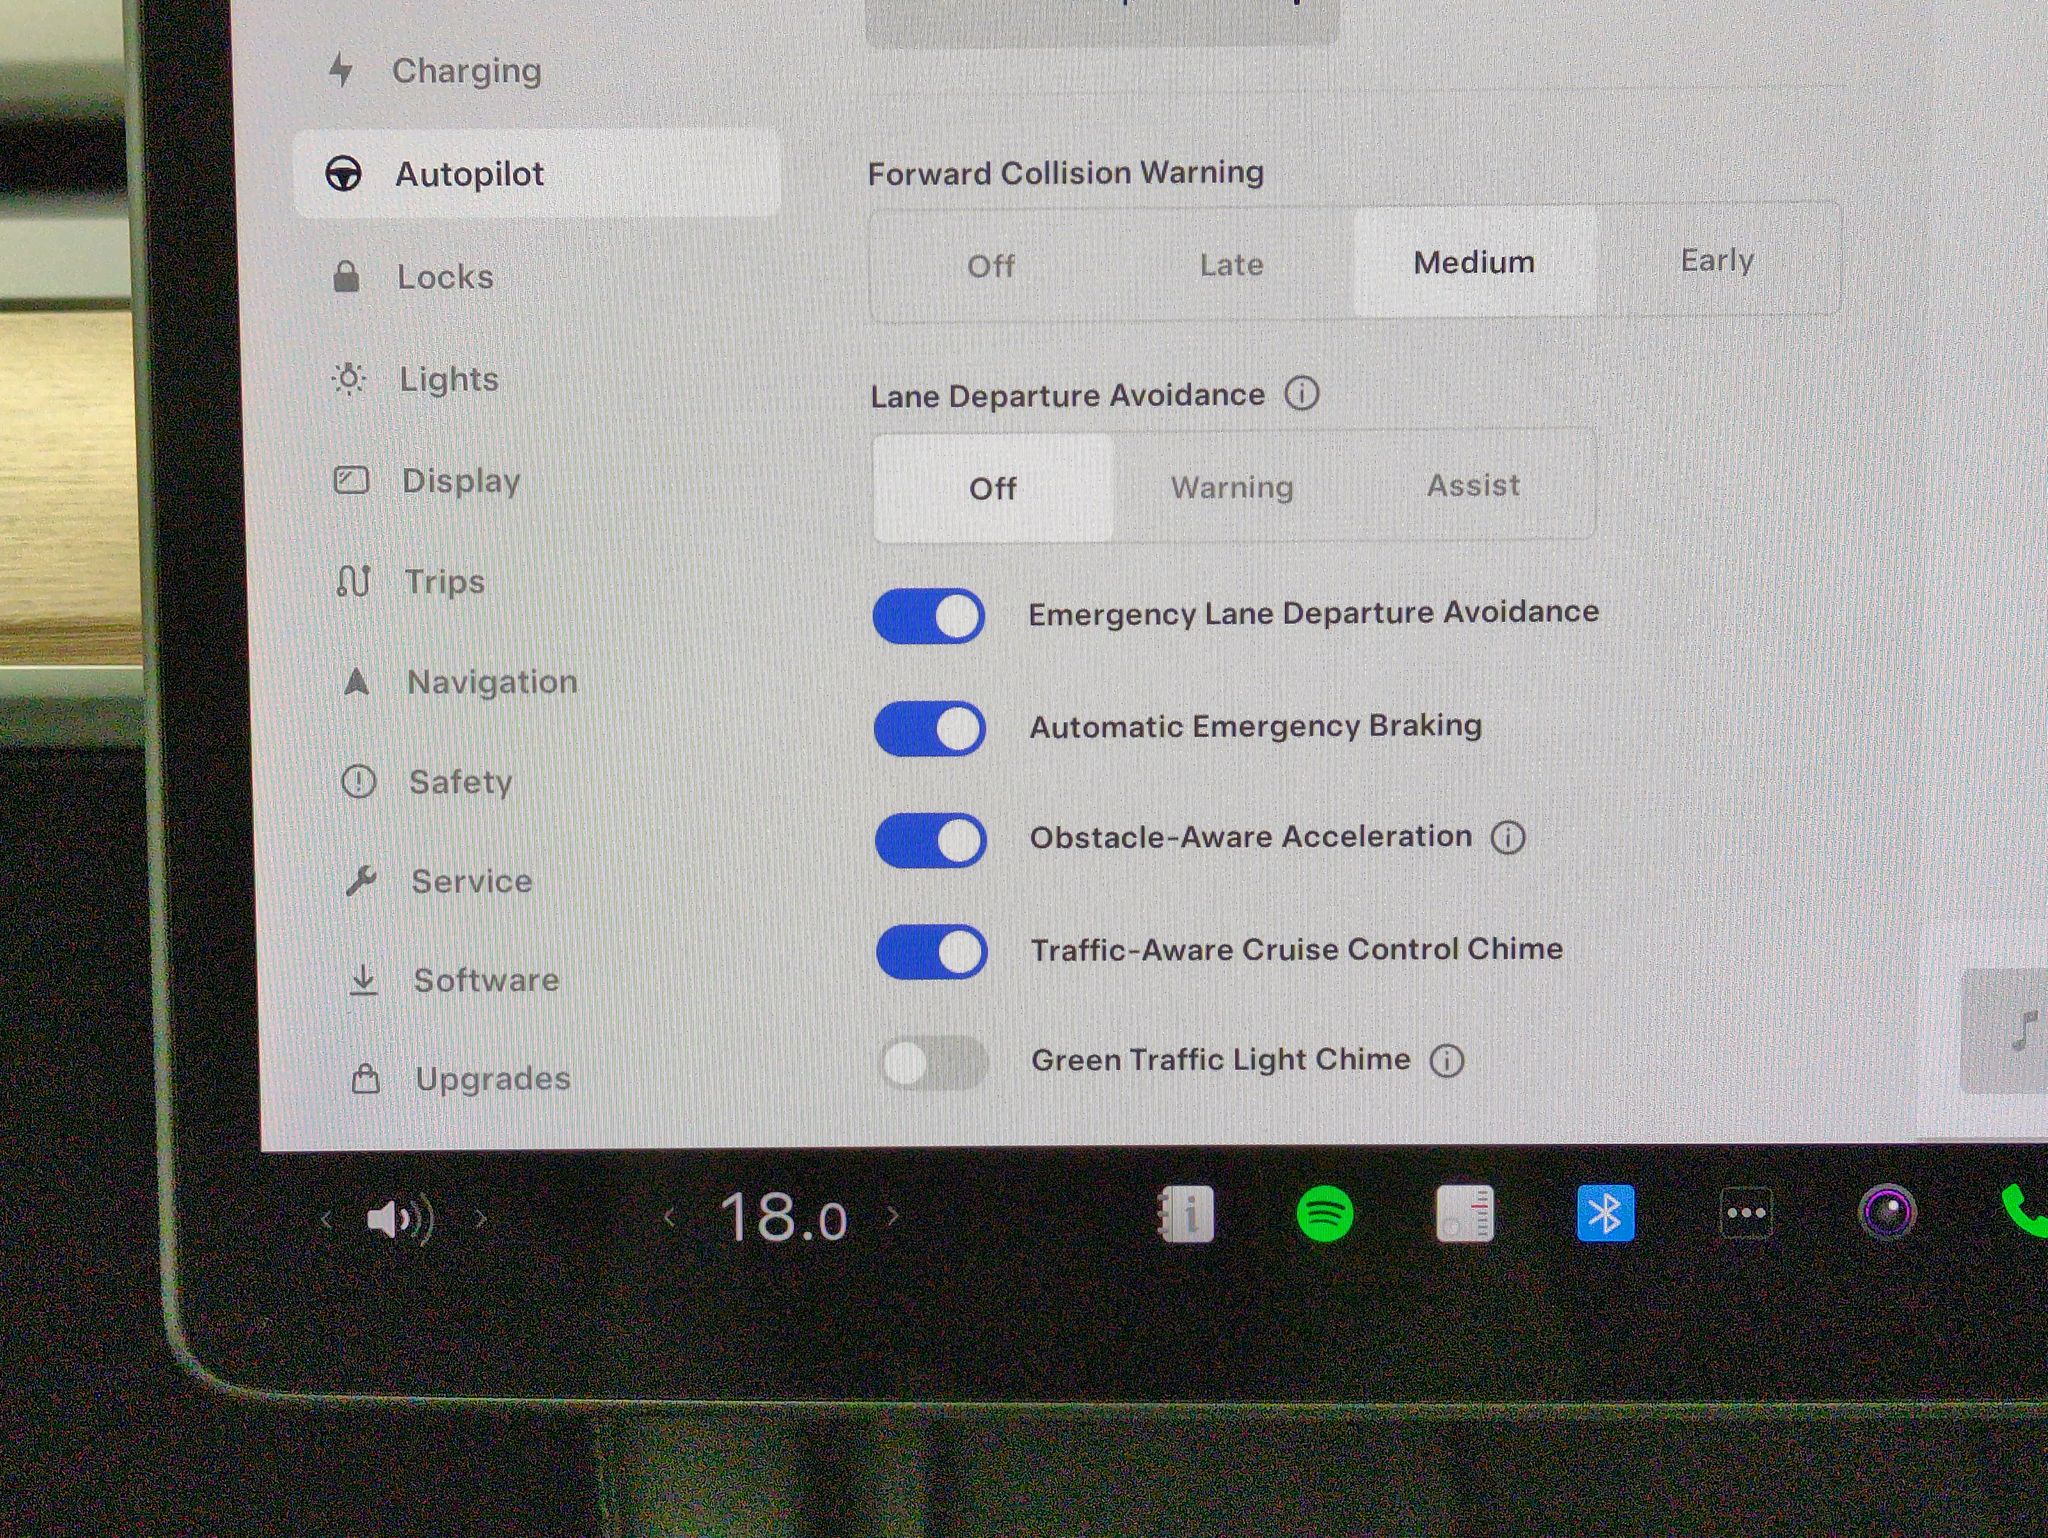Decrease volume with left arrow
2048x1538 pixels.
click(326, 1219)
